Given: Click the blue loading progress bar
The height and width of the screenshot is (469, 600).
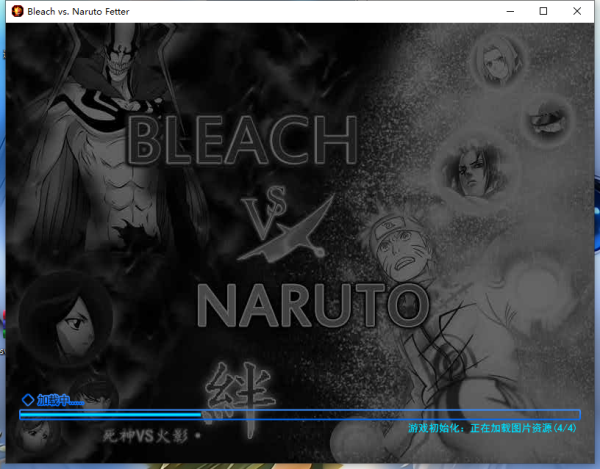Looking at the screenshot, I should 300,414.
